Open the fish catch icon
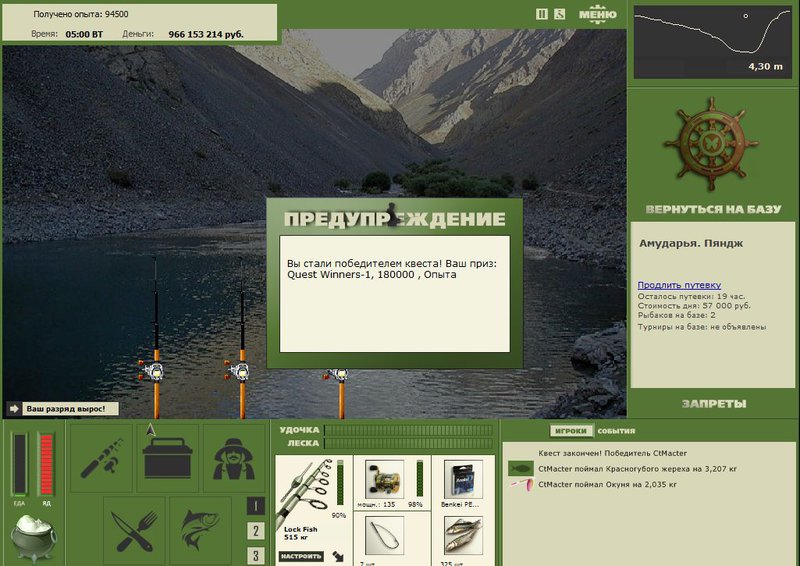Viewport: 800px width, 566px height. 200,531
